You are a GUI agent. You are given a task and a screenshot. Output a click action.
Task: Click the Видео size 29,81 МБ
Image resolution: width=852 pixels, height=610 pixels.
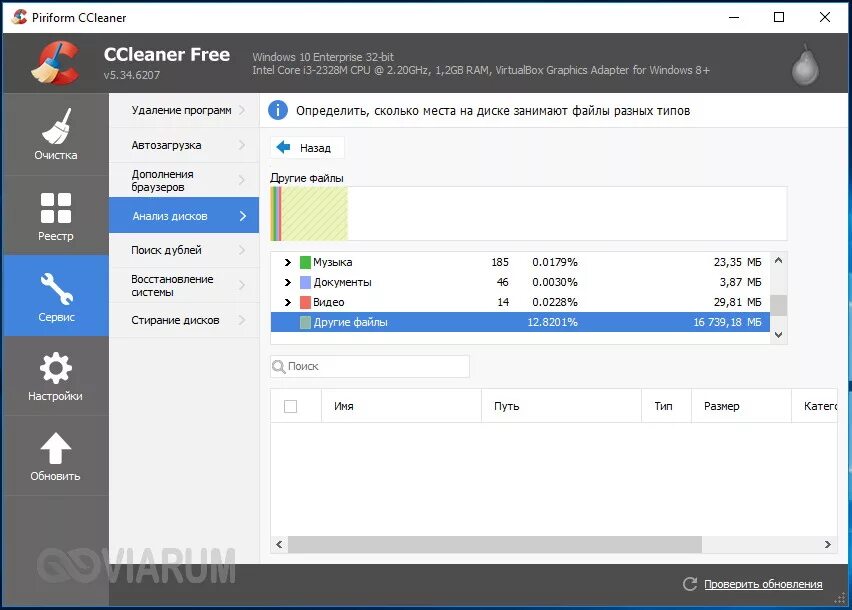pyautogui.click(x=737, y=302)
